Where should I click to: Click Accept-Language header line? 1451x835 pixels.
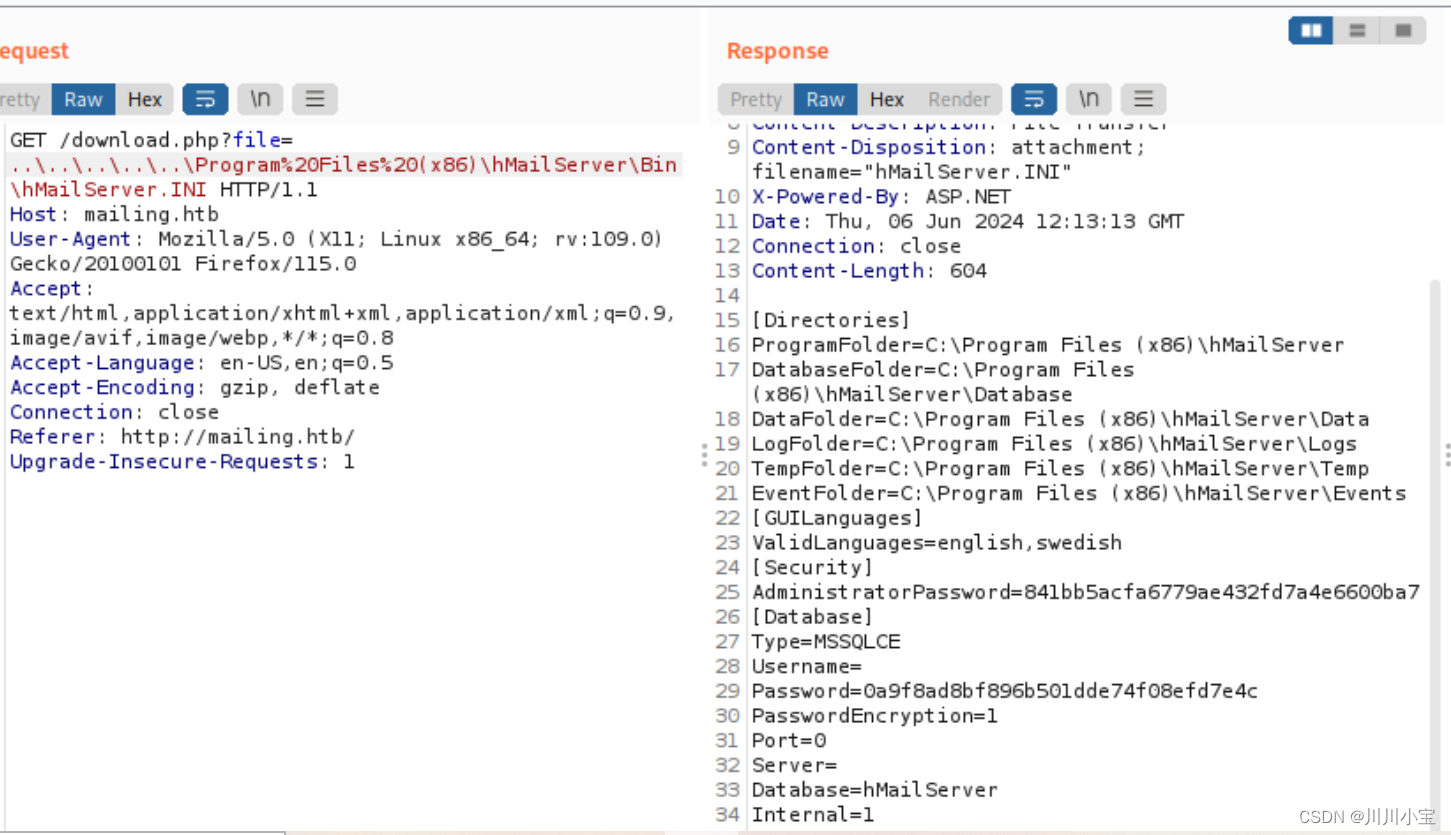coord(202,362)
